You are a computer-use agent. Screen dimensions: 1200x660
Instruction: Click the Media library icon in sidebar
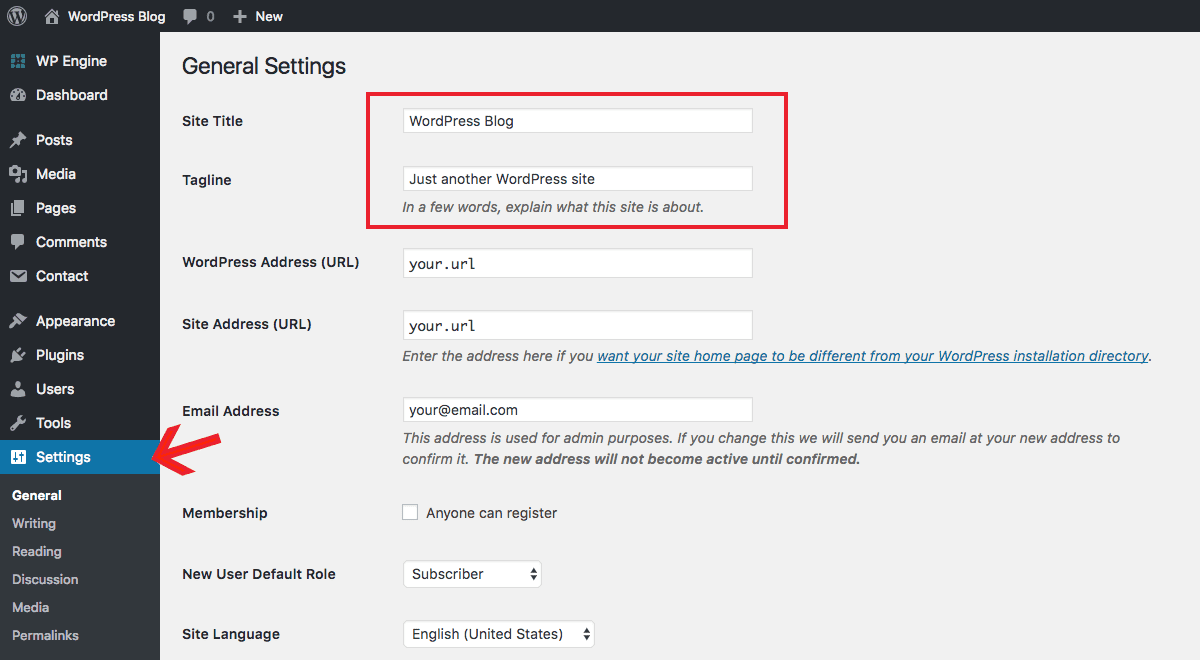pyautogui.click(x=18, y=174)
